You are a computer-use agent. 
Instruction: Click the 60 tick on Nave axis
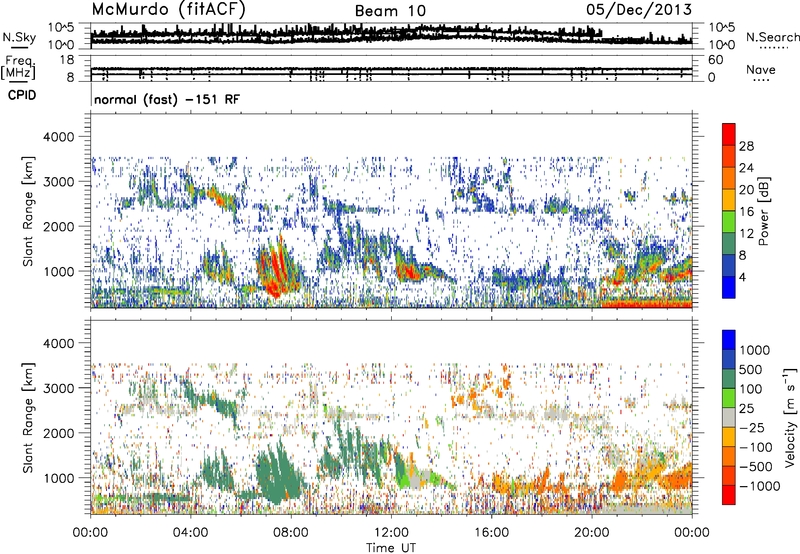click(x=715, y=60)
